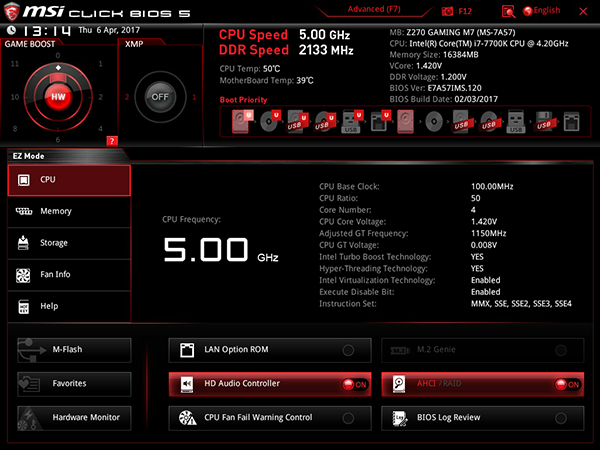The height and width of the screenshot is (450, 600).
Task: Click the Adjusted GT Frequency 1150MHz value
Action: [x=489, y=233]
